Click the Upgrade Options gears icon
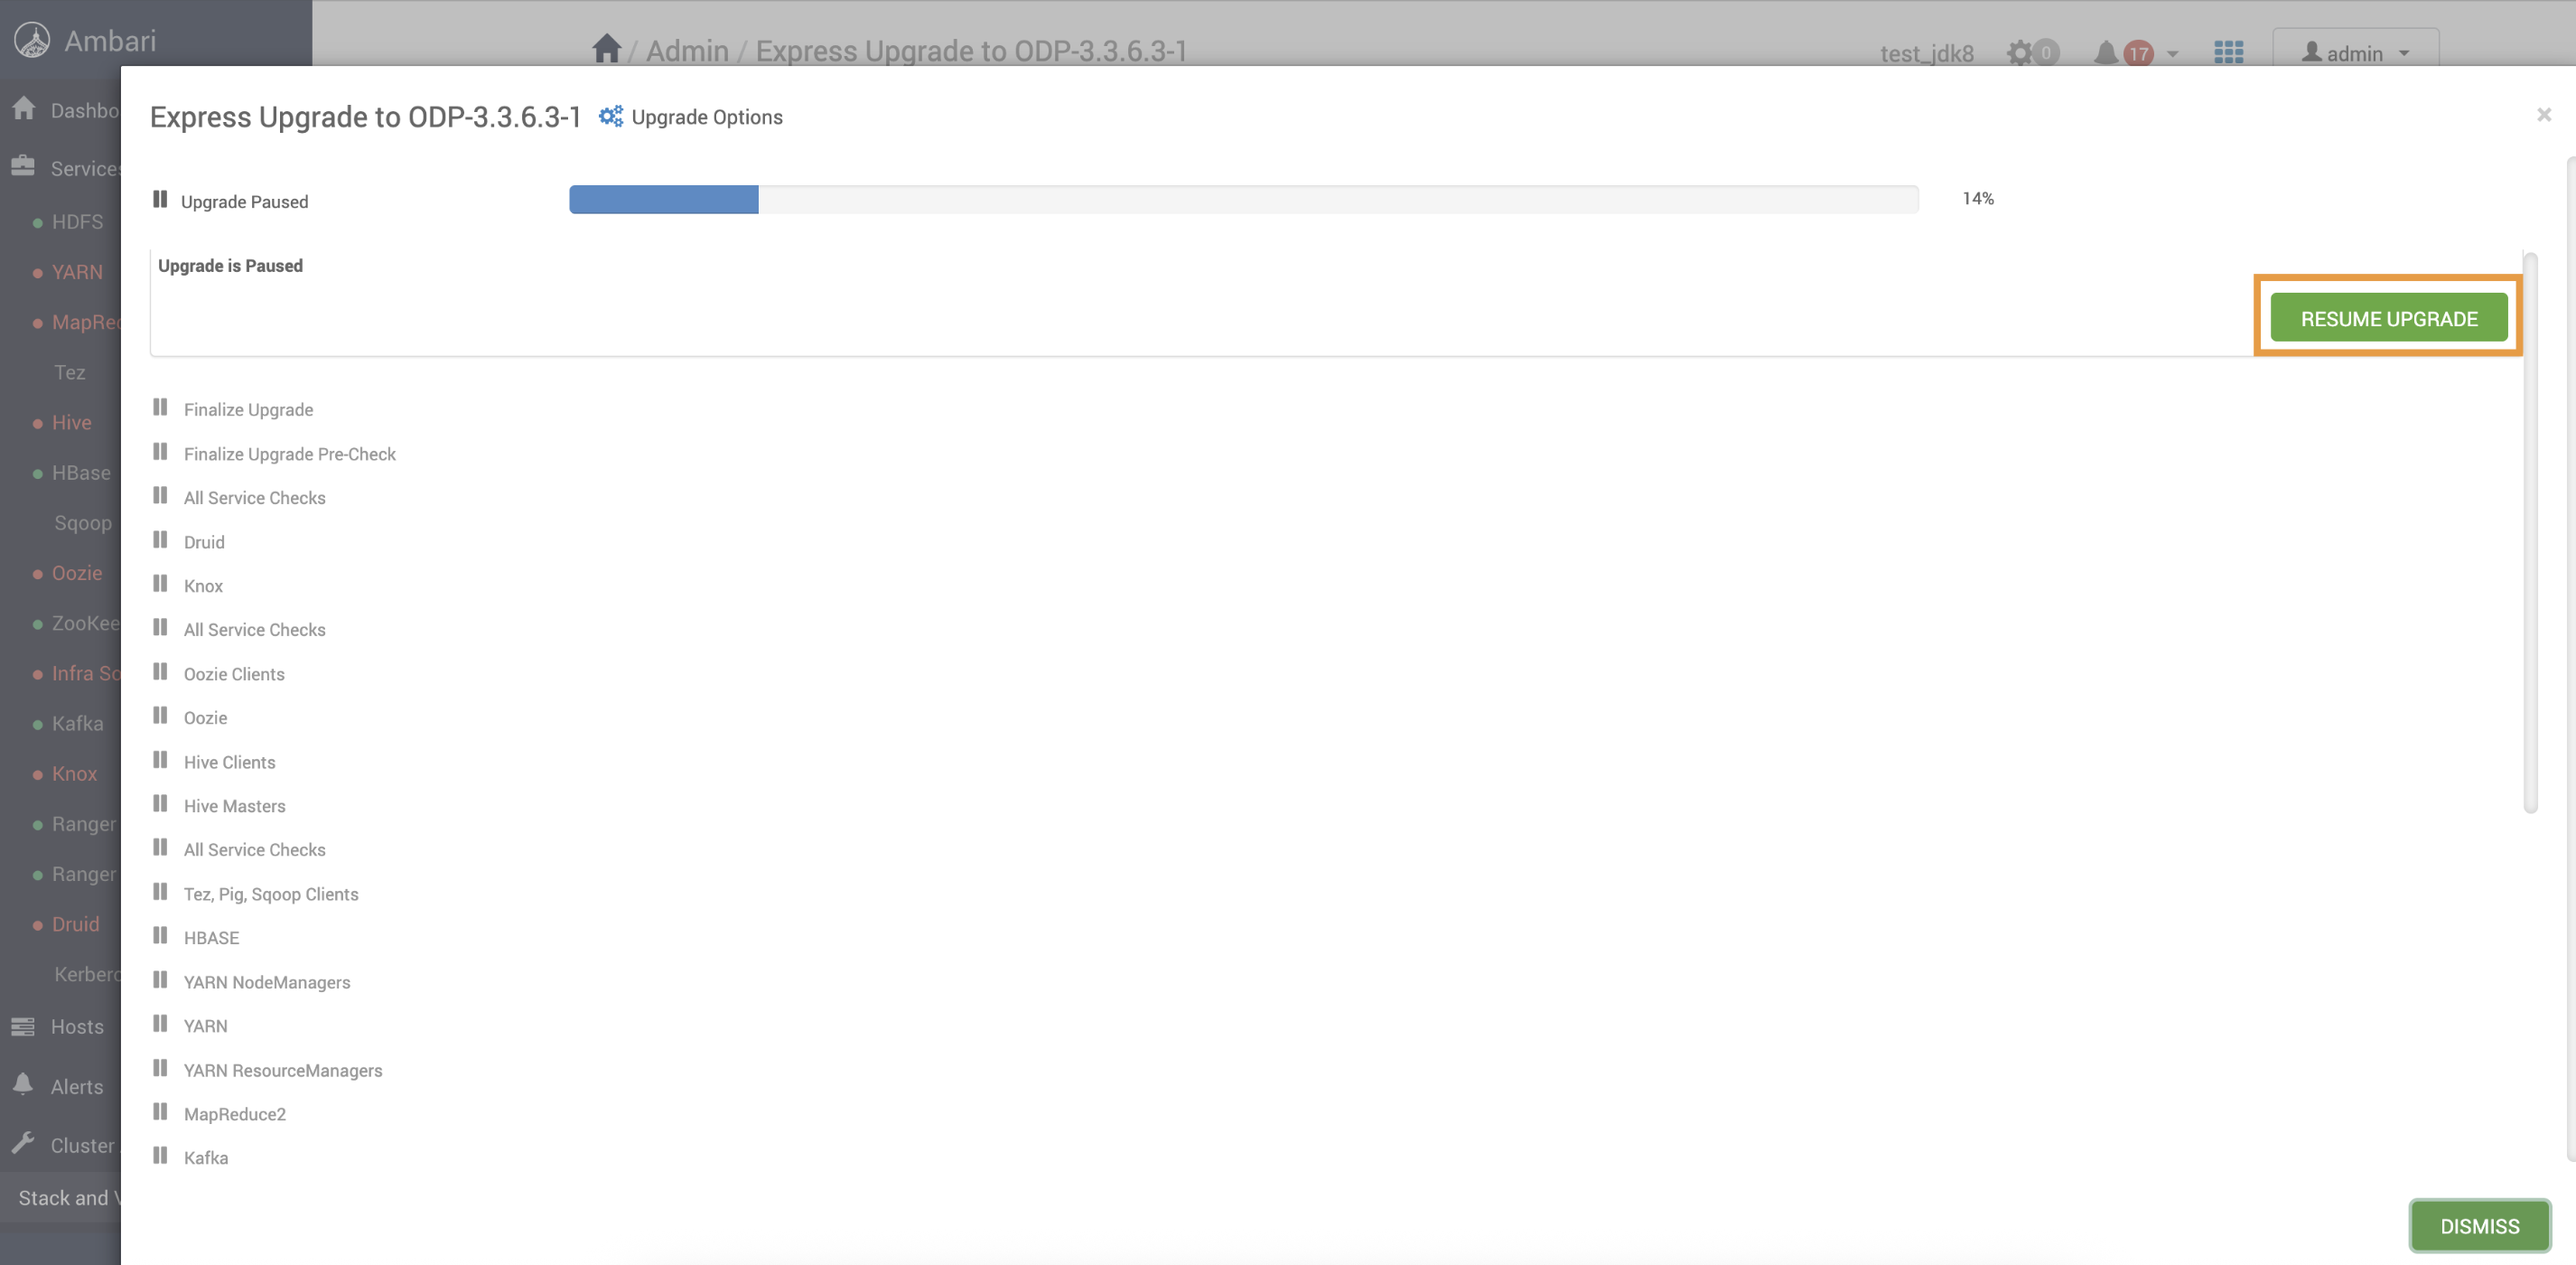This screenshot has width=2576, height=1265. (x=610, y=116)
